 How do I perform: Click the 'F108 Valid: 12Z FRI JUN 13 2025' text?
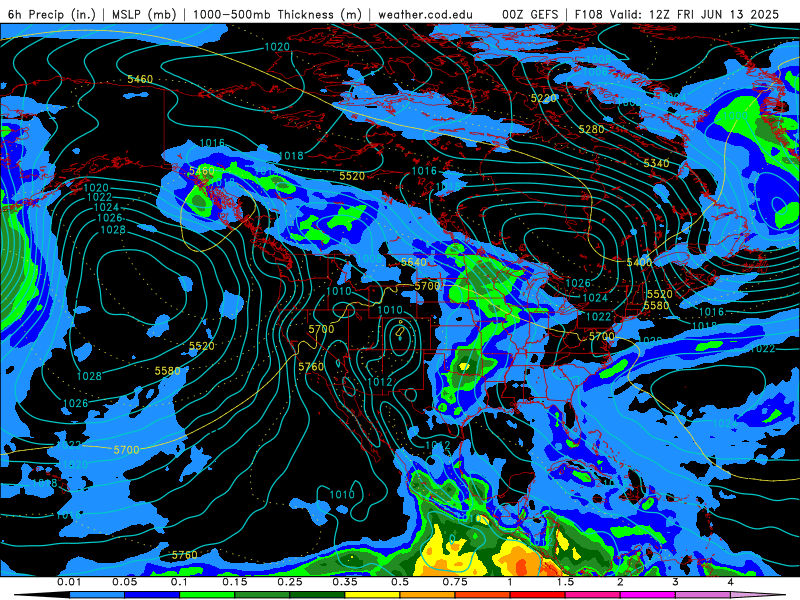(677, 14)
